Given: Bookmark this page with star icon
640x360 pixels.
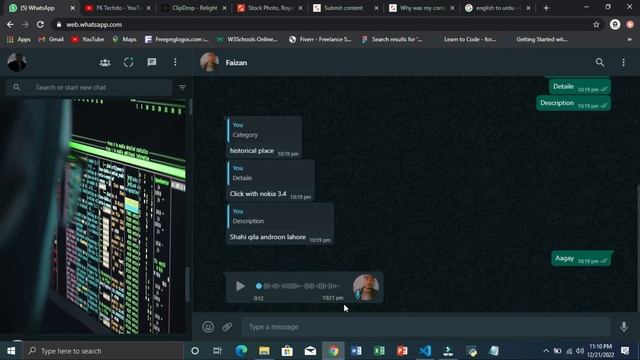Looking at the screenshot, I should point(596,25).
